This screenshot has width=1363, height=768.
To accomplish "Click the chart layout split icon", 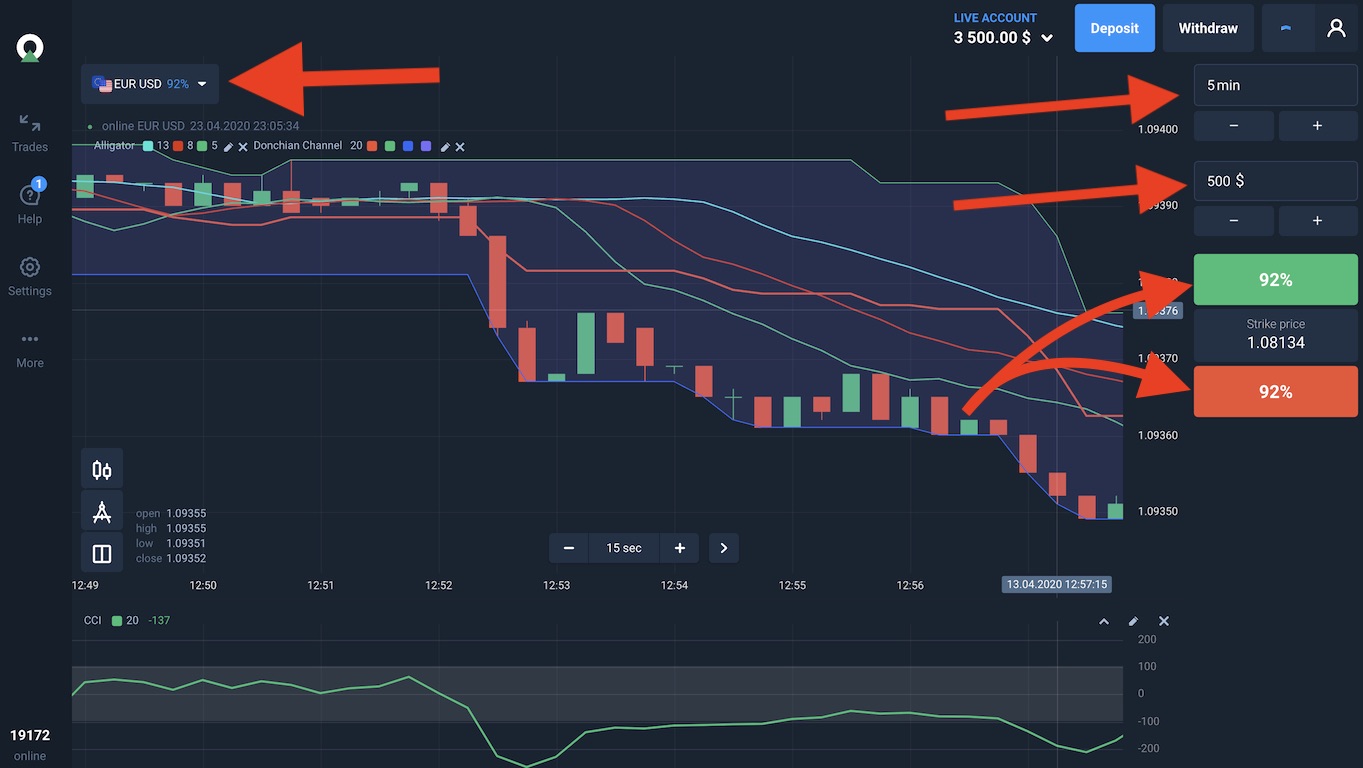I will point(102,553).
